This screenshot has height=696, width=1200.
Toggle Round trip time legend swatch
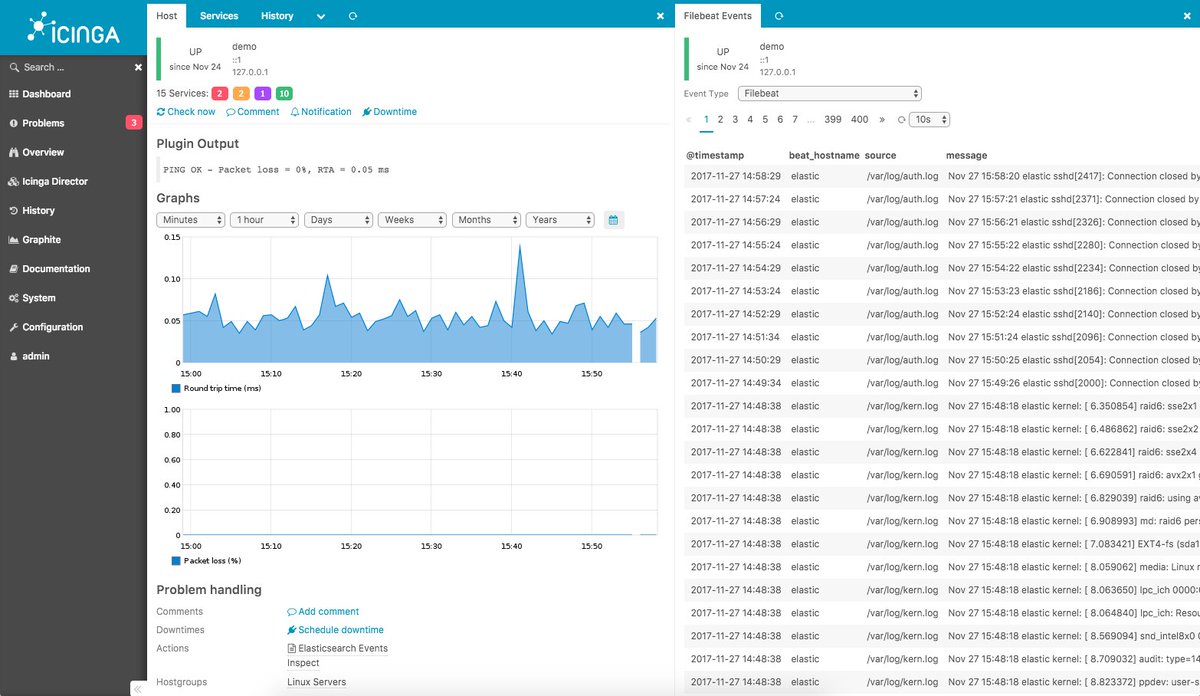[176, 387]
